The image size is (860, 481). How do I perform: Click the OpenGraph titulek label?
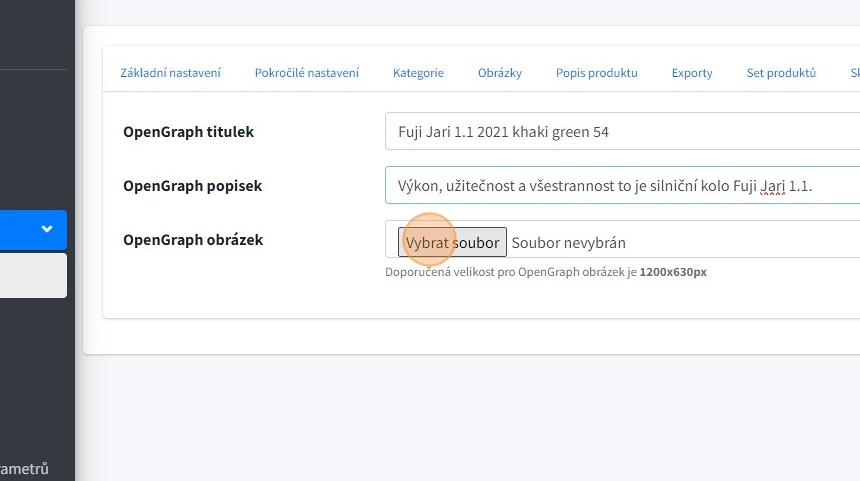pos(188,132)
